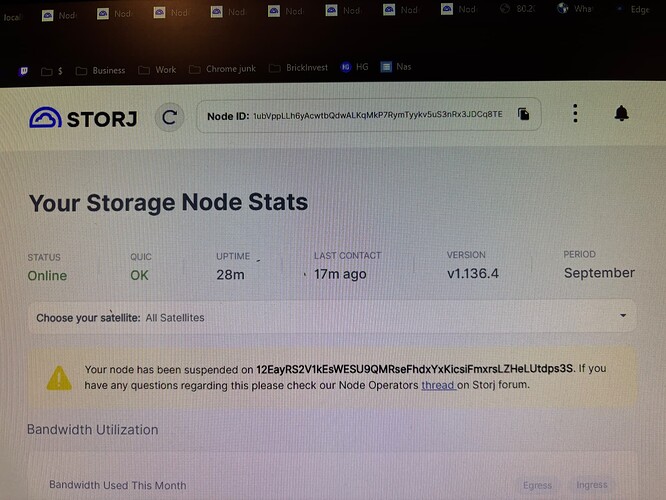Click the Storj logo
666x500 pixels.
tap(86, 118)
